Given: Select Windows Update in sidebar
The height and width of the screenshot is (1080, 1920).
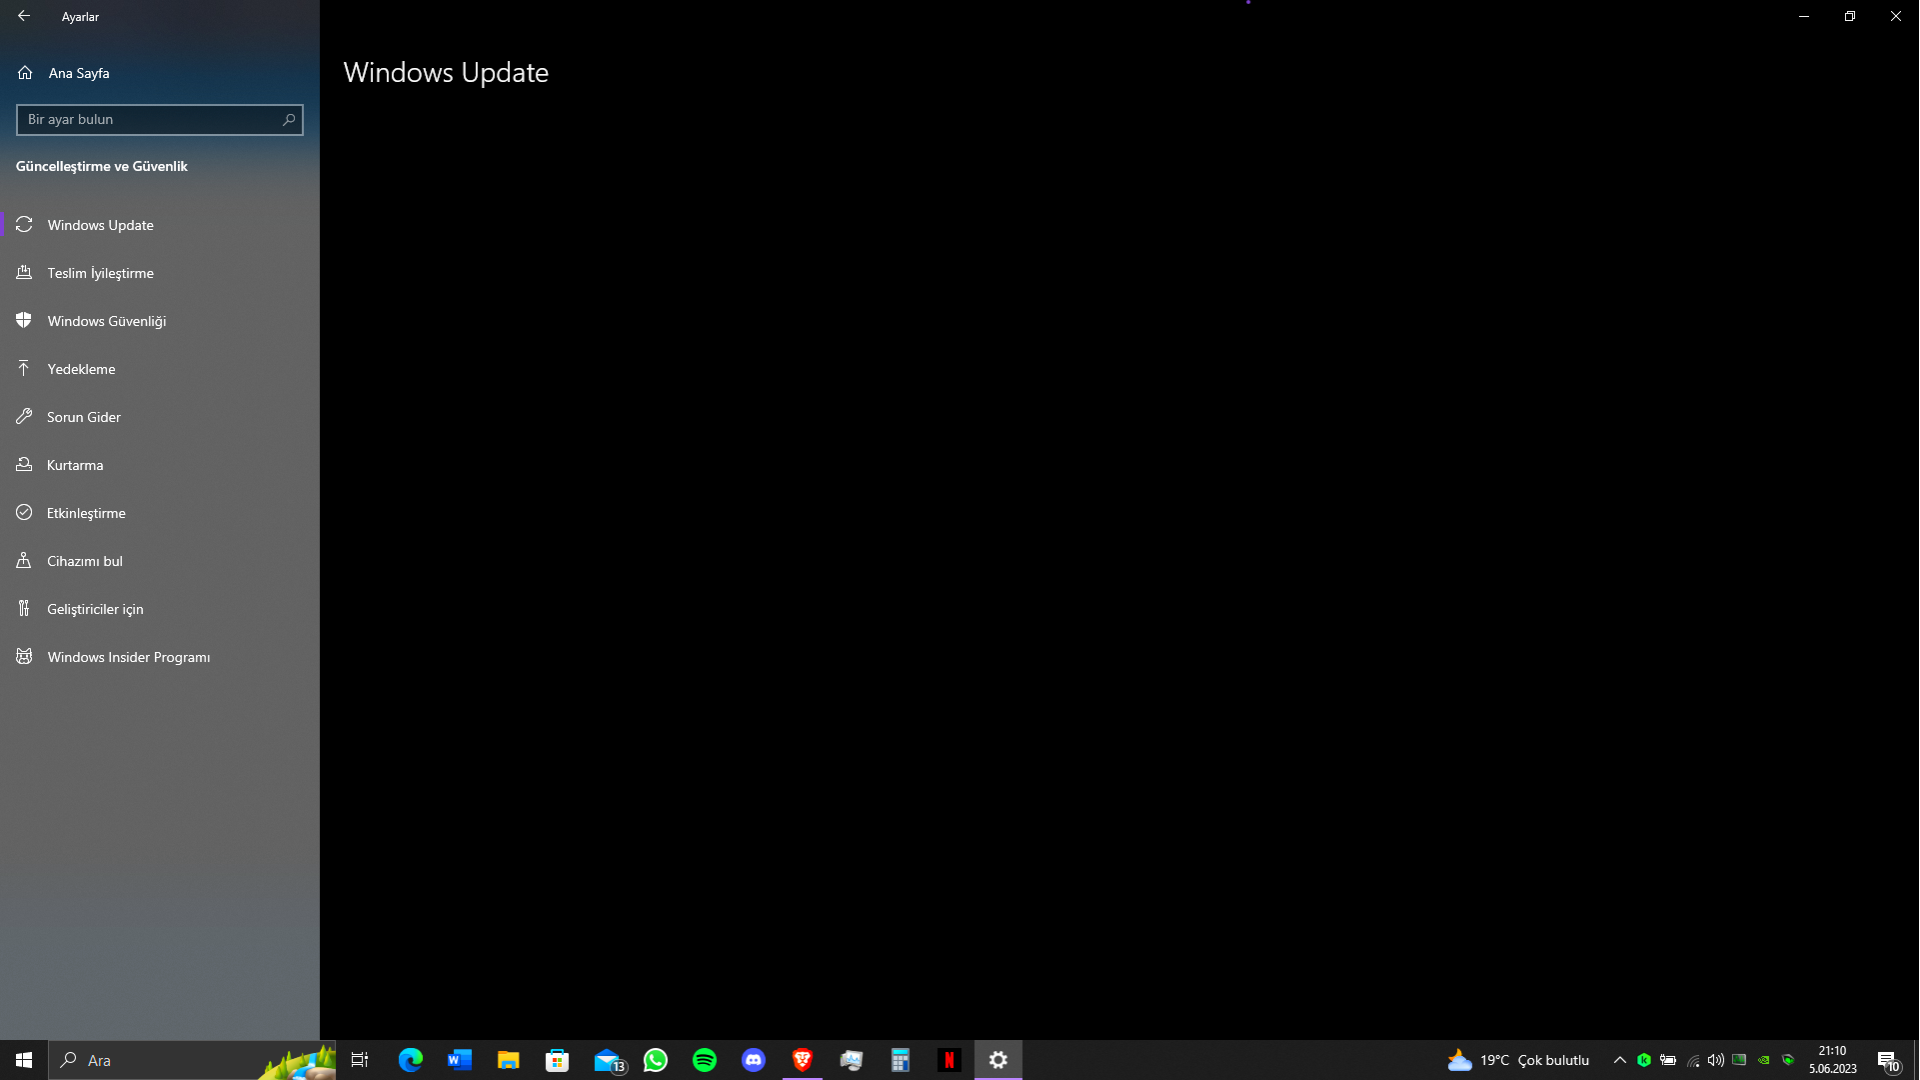Looking at the screenshot, I should (x=100, y=225).
